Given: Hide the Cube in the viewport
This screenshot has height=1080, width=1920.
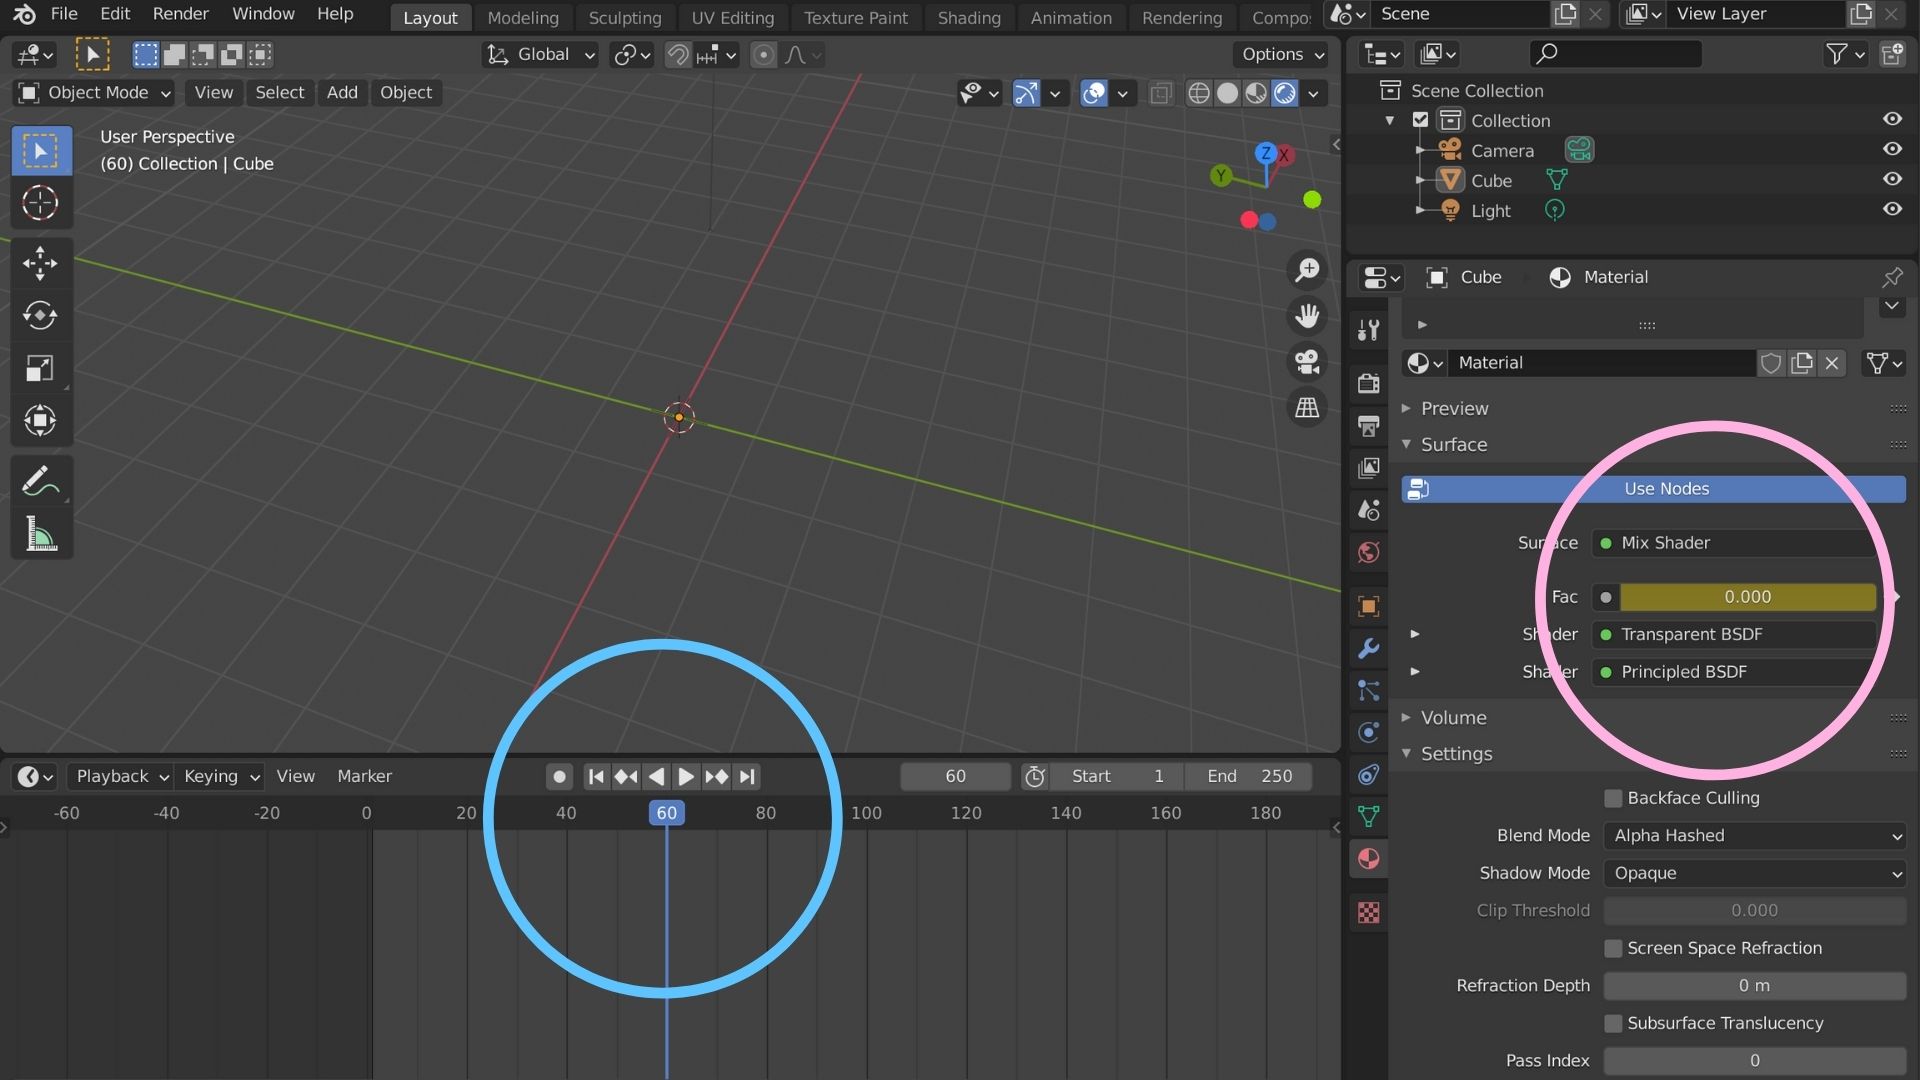Looking at the screenshot, I should 1893,179.
